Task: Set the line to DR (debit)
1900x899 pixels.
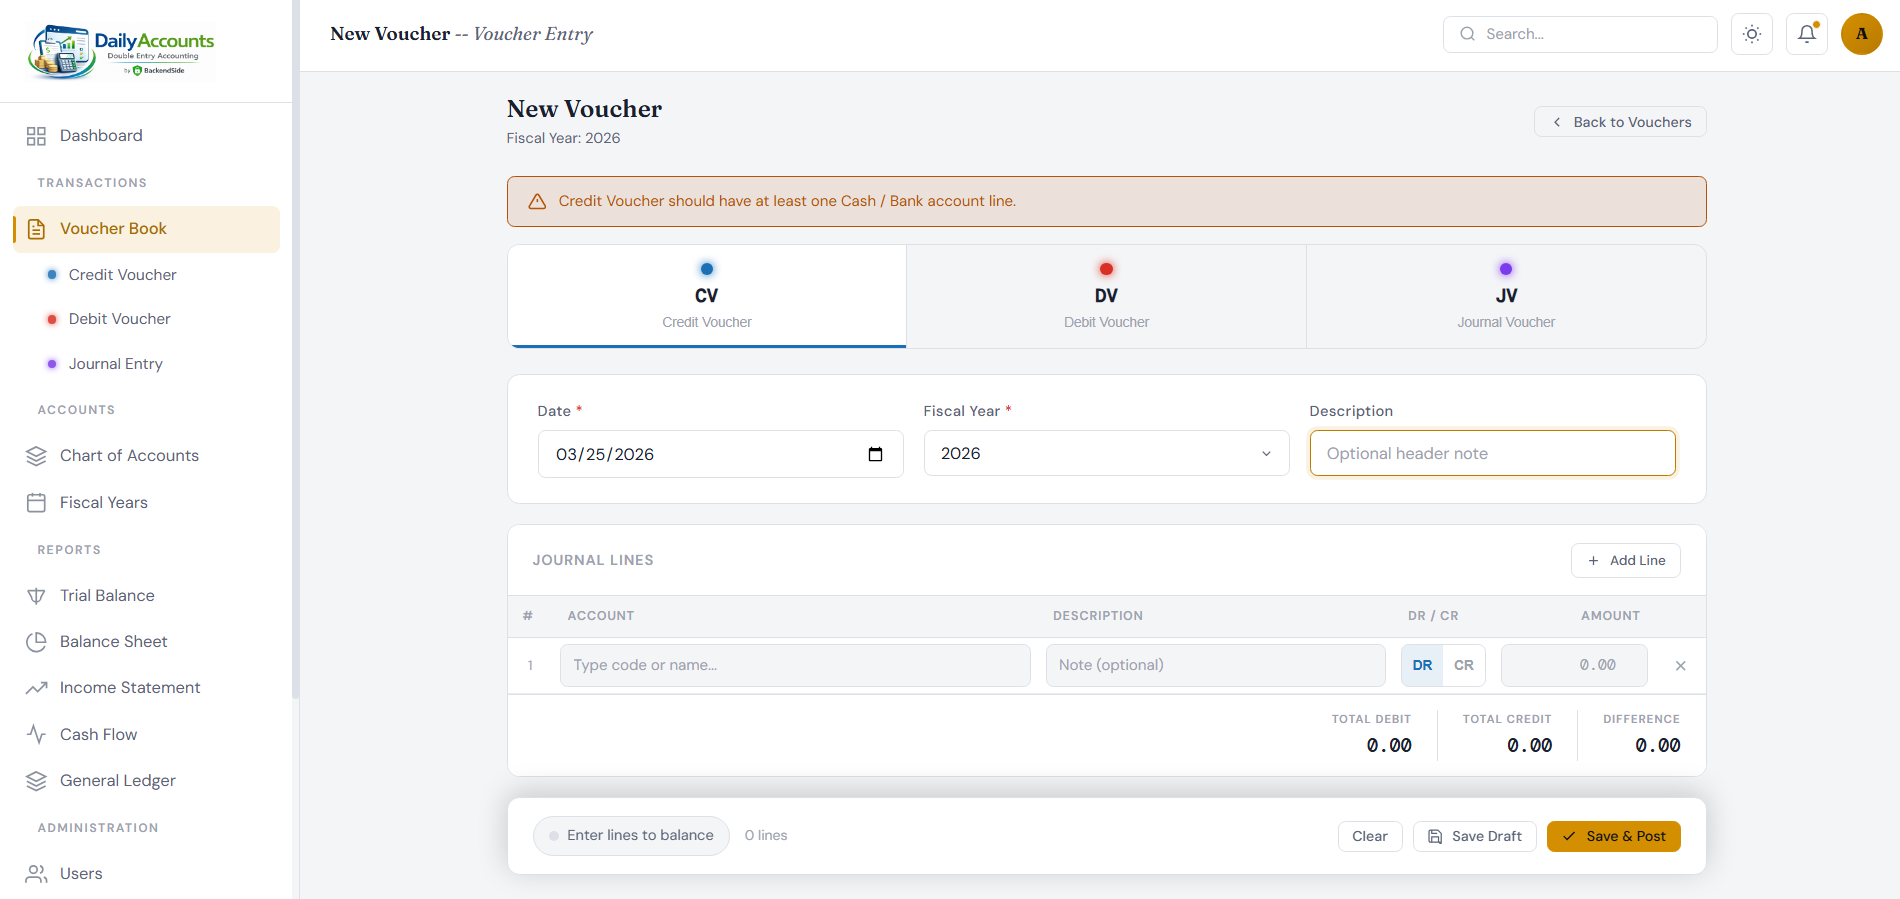Action: [x=1422, y=666]
